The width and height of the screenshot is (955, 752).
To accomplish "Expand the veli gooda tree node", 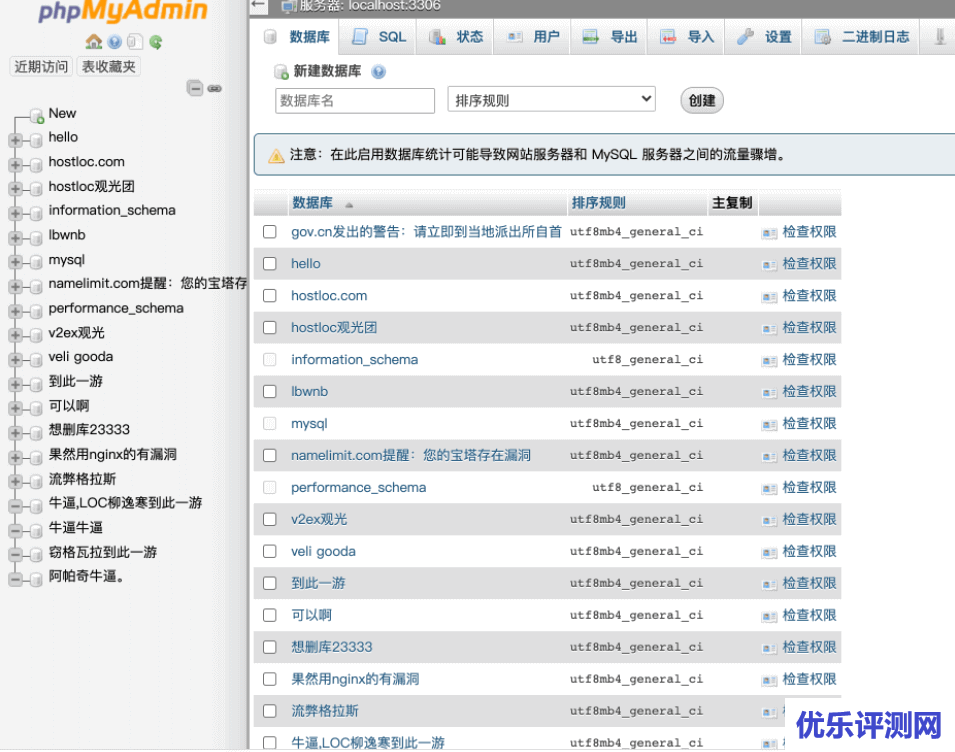I will pyautogui.click(x=15, y=359).
